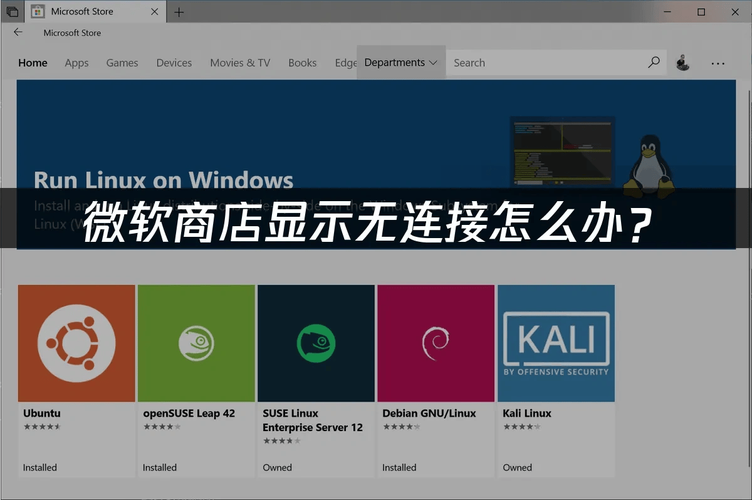The height and width of the screenshot is (500, 752).
Task: Click the openSUSE Leap 42 star rating
Action: [x=162, y=427]
